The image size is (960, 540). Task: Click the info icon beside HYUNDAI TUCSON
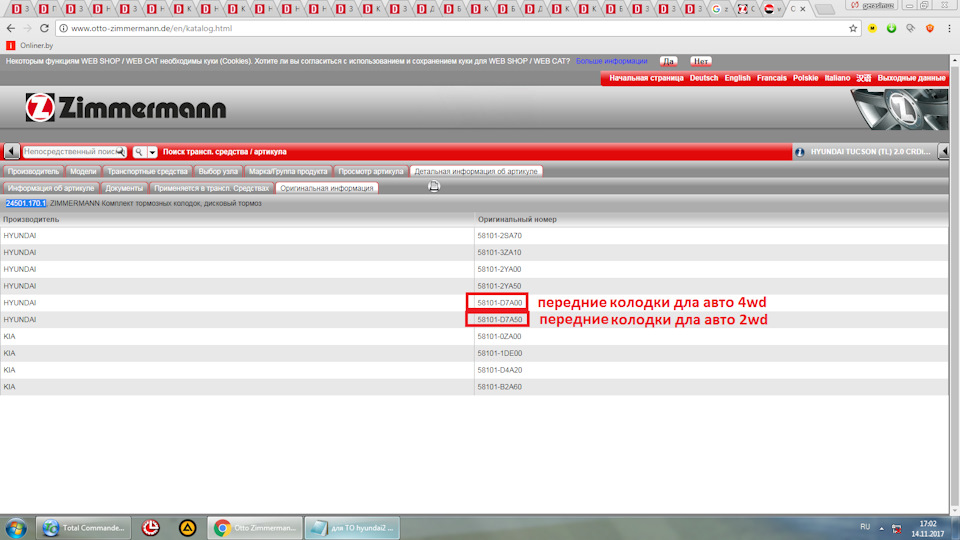[800, 152]
